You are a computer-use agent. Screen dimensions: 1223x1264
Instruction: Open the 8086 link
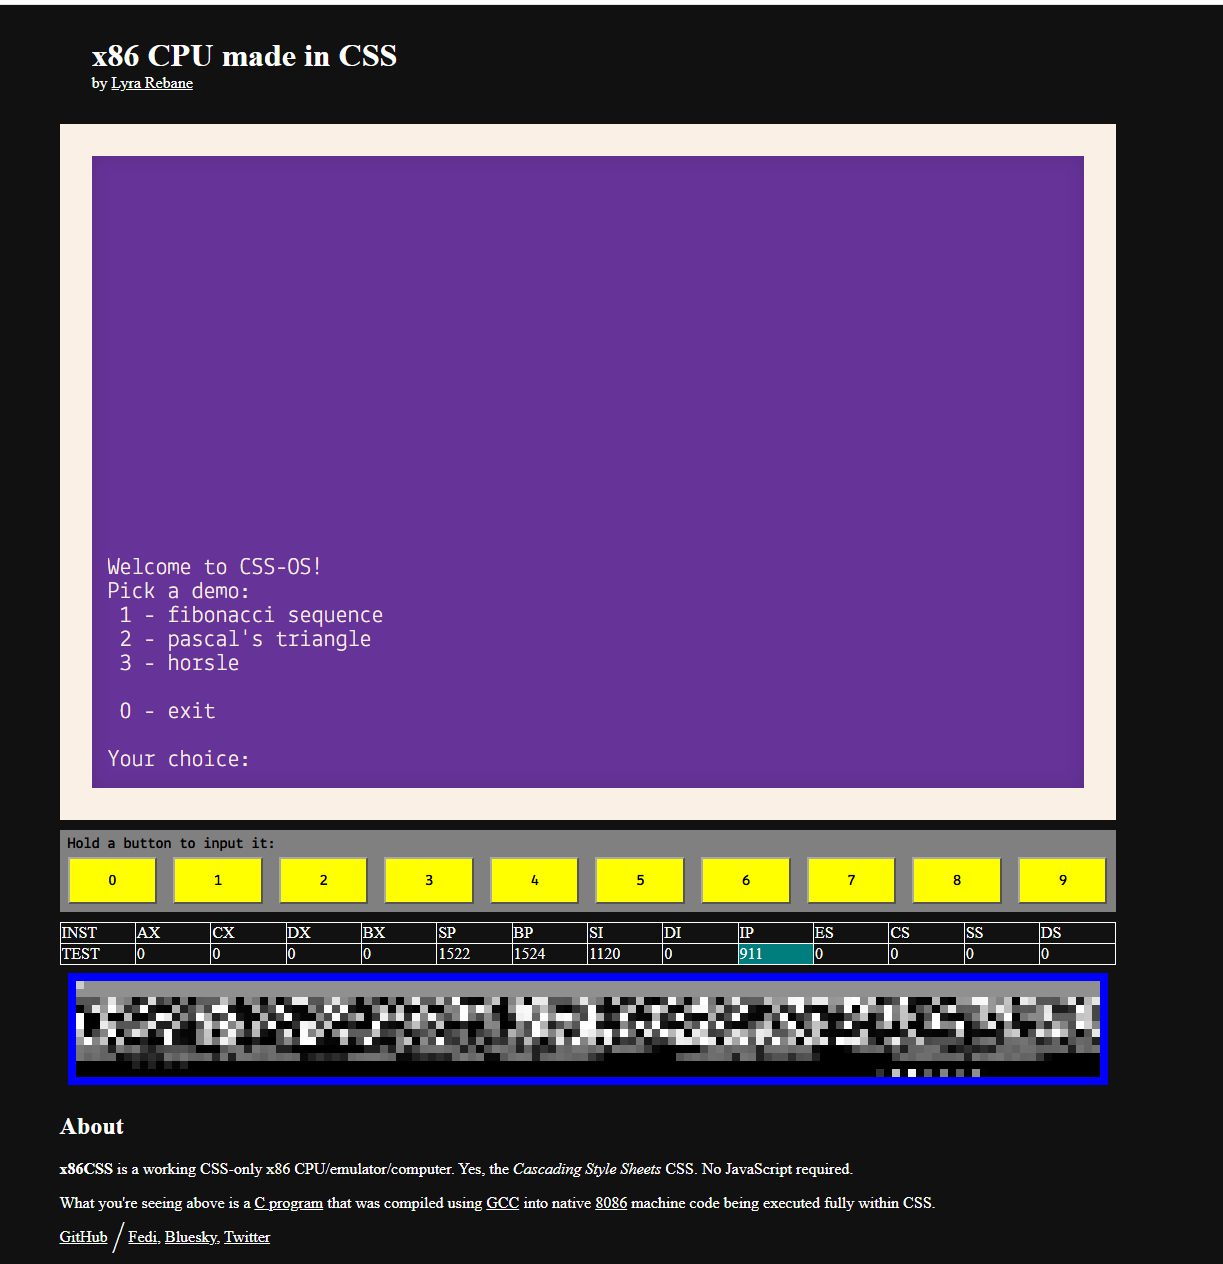coord(611,1203)
